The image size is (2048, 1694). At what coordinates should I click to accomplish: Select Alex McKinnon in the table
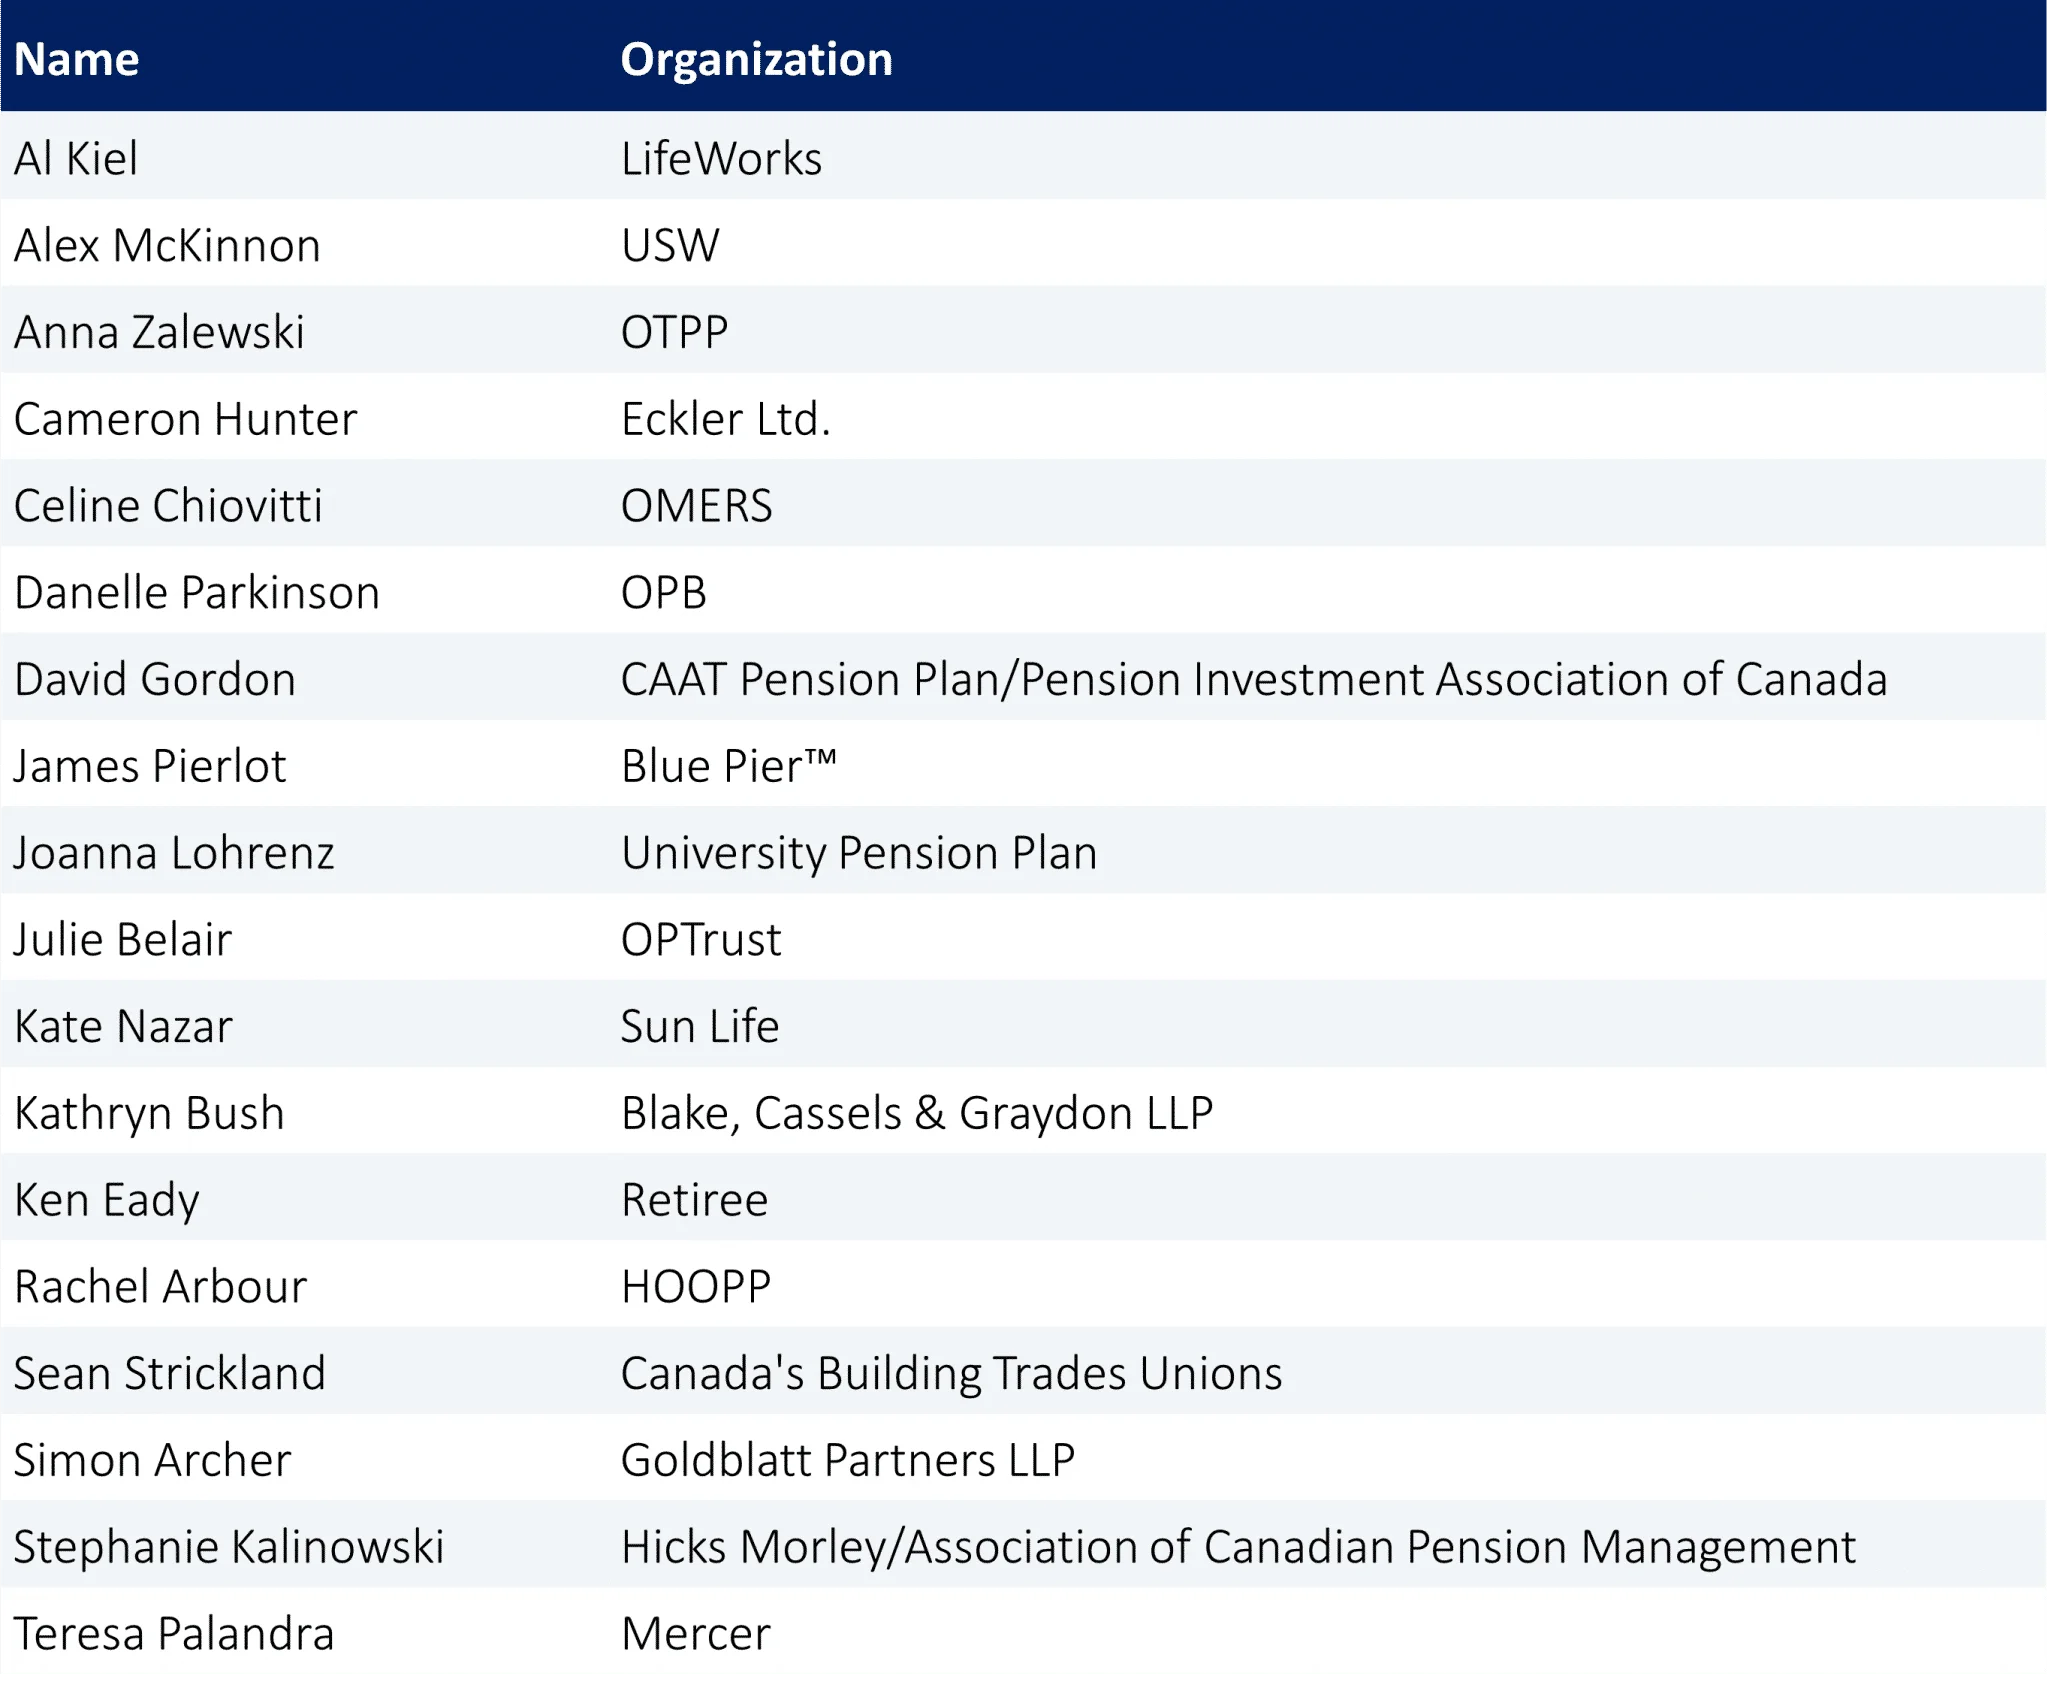point(167,245)
